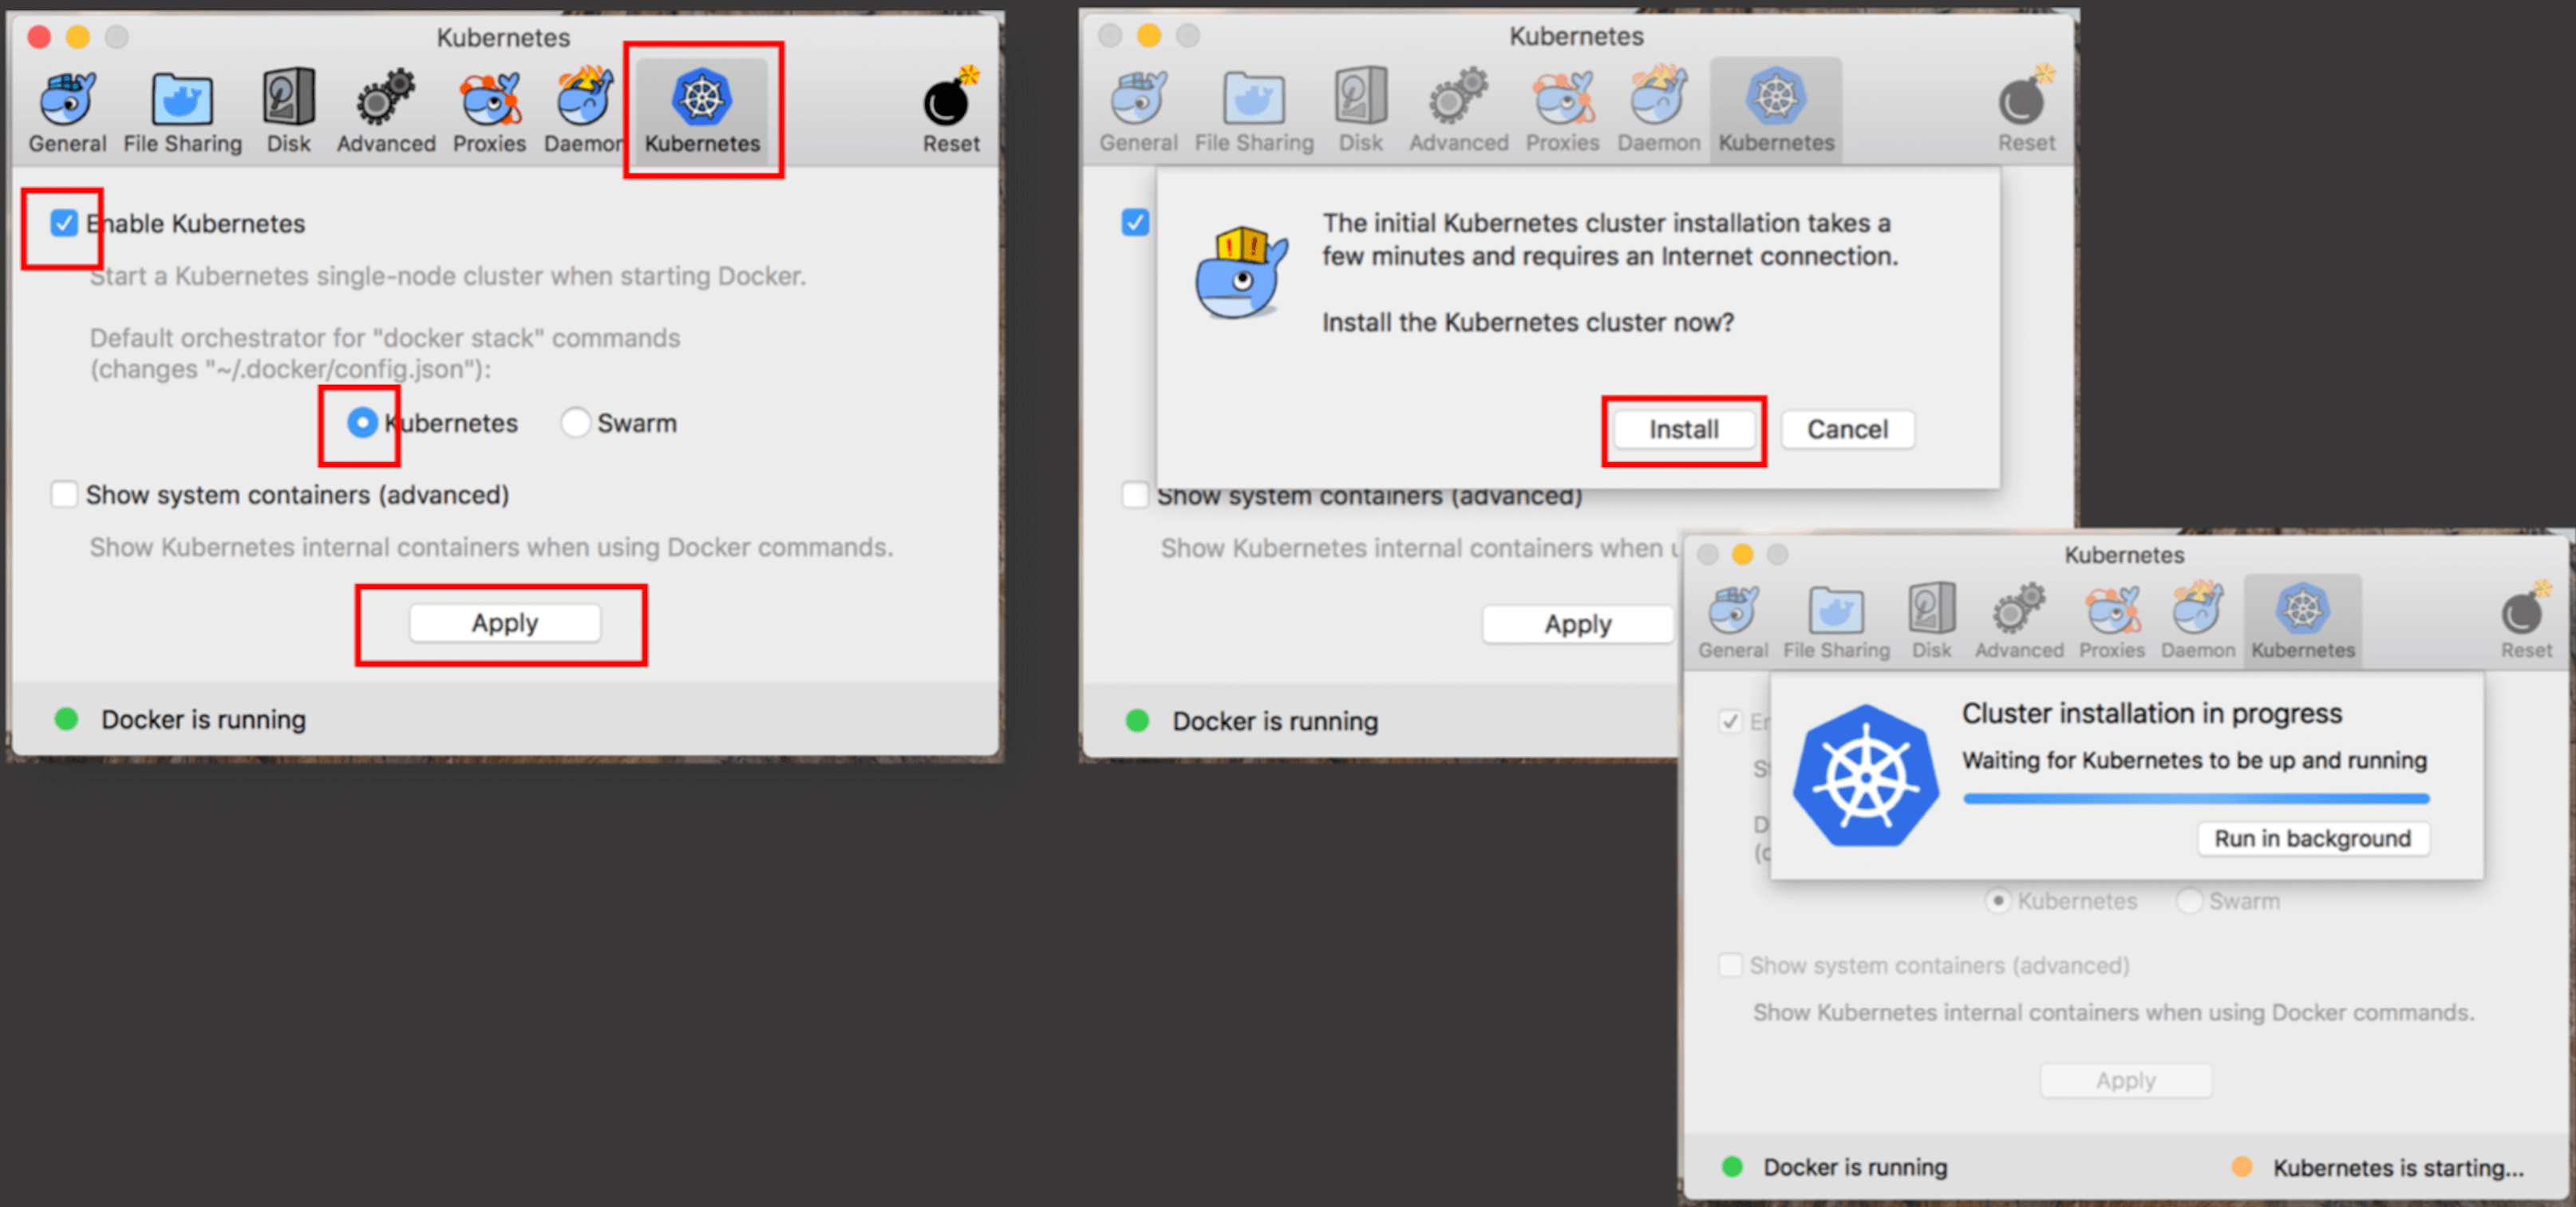
Task: Click cluster installation progress bar
Action: click(x=2196, y=798)
